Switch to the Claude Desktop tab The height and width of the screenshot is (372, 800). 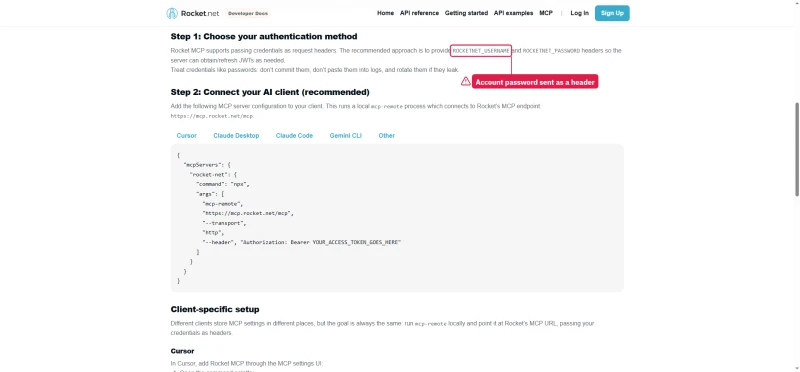click(236, 136)
